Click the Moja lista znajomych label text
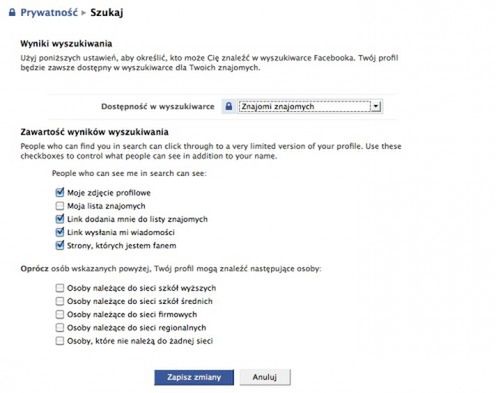 coord(106,206)
